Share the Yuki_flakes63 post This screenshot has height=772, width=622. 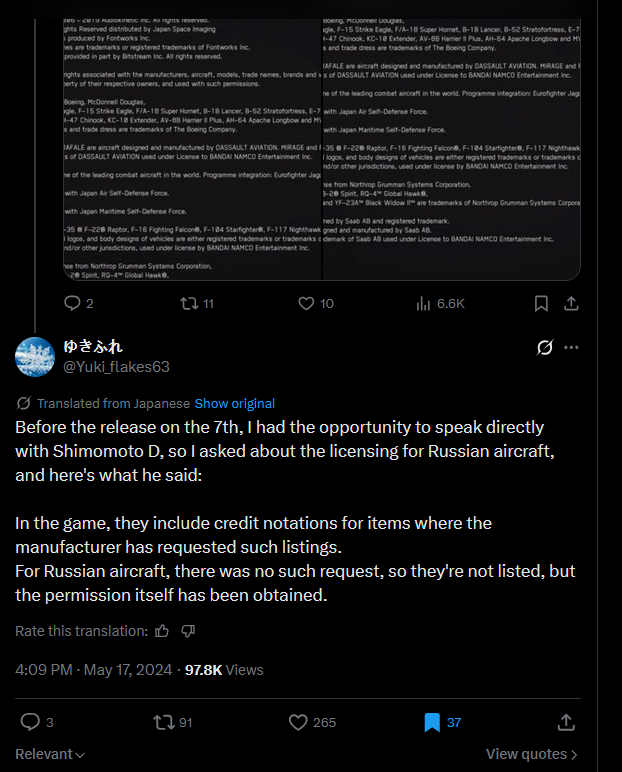(x=565, y=722)
